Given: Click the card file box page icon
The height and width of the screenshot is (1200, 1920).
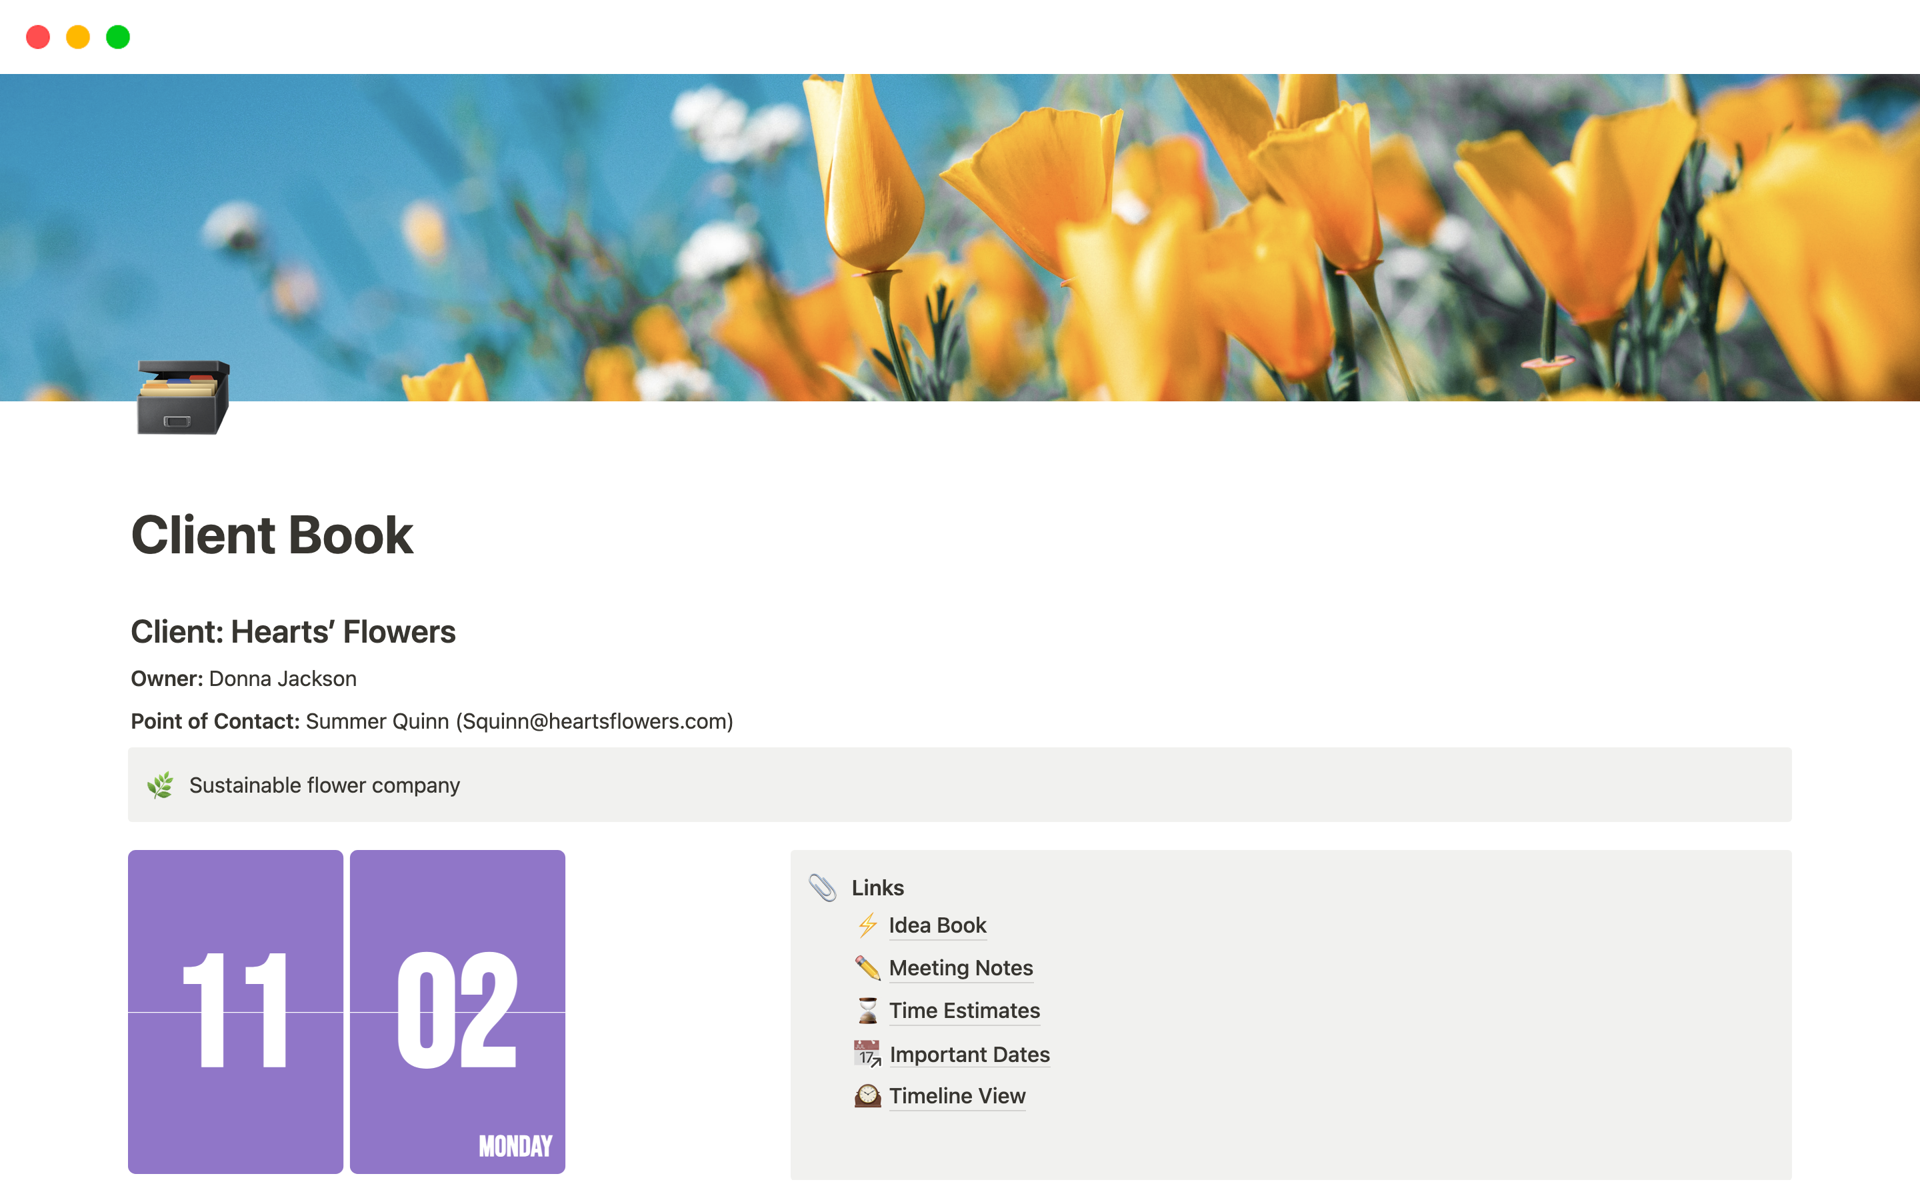Looking at the screenshot, I should 183,399.
